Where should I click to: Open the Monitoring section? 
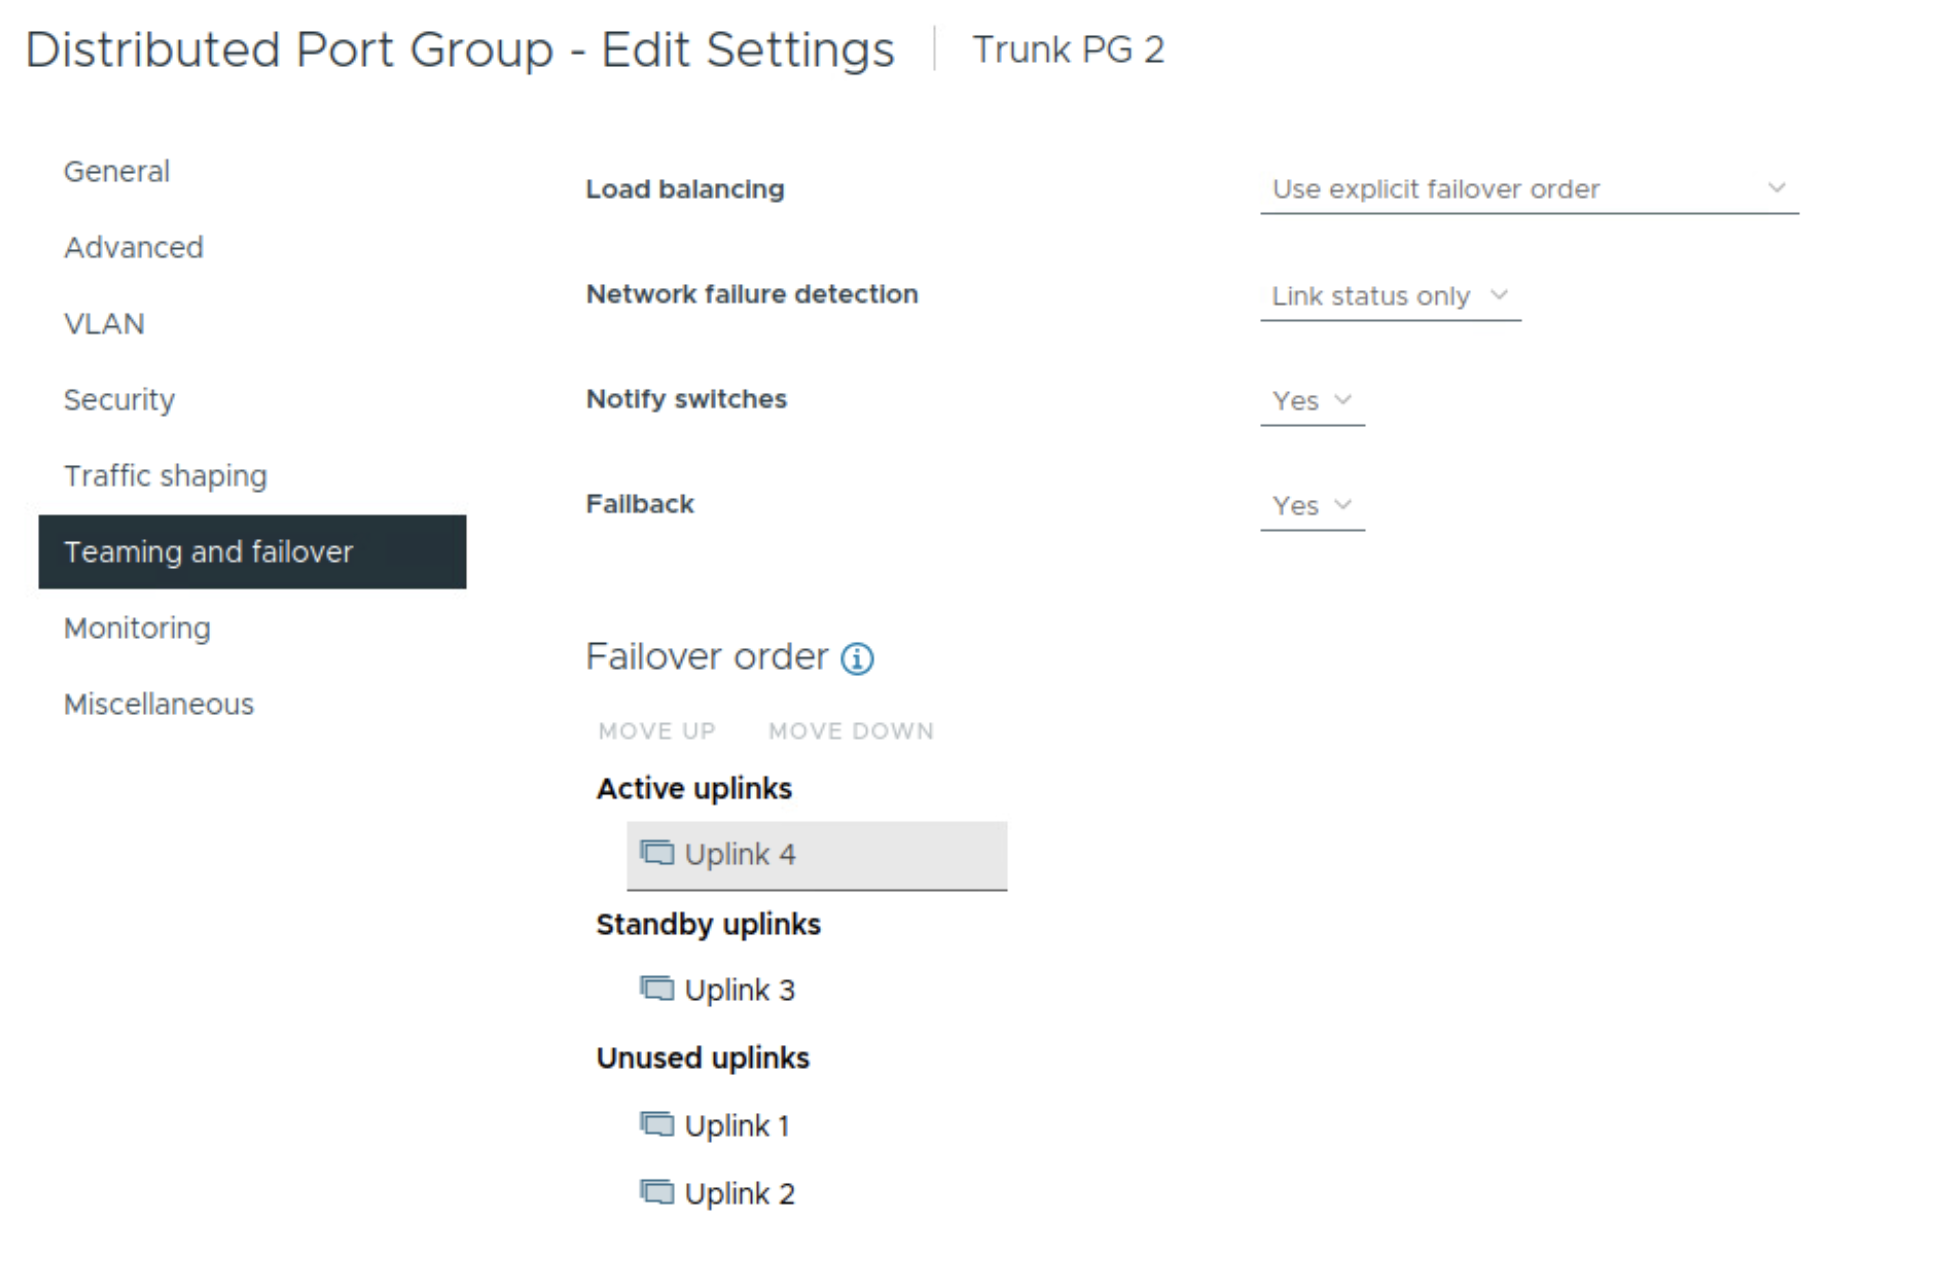pyautogui.click(x=137, y=628)
